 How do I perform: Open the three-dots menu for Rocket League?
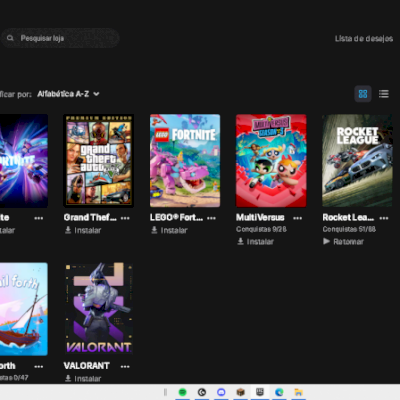pyautogui.click(x=384, y=218)
